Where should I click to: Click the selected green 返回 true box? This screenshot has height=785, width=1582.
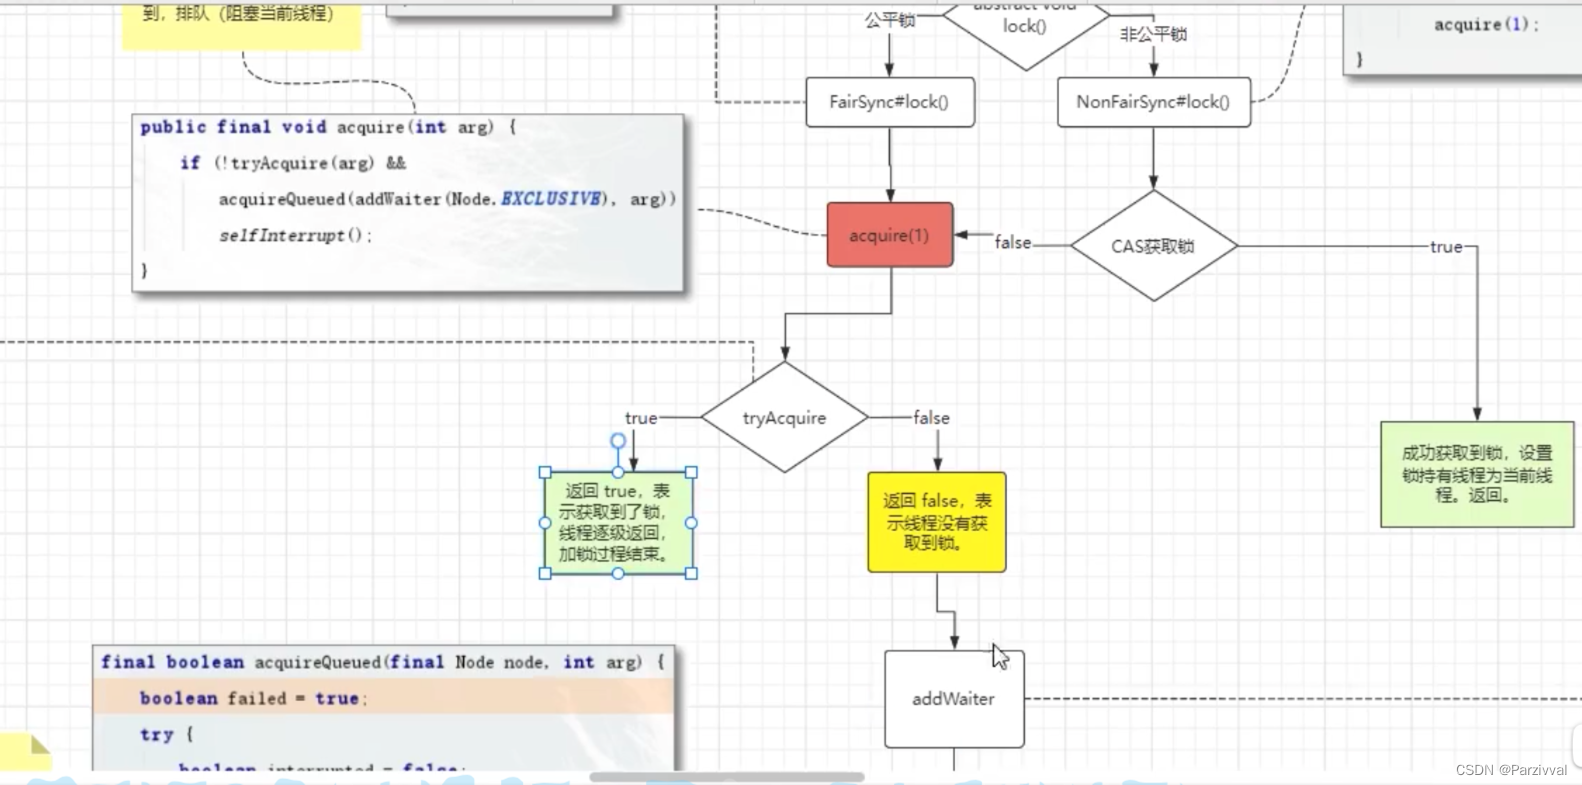(x=618, y=523)
